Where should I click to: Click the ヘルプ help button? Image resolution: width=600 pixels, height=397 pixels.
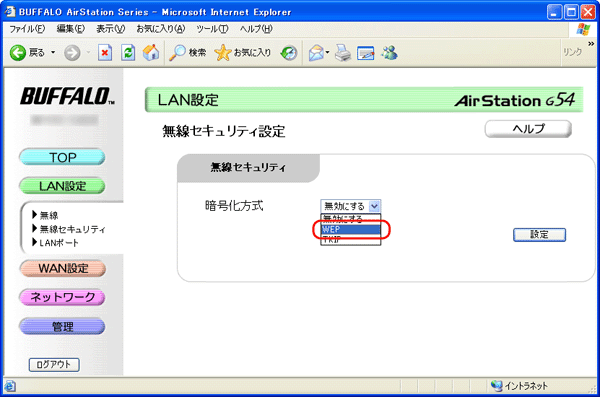click(528, 129)
